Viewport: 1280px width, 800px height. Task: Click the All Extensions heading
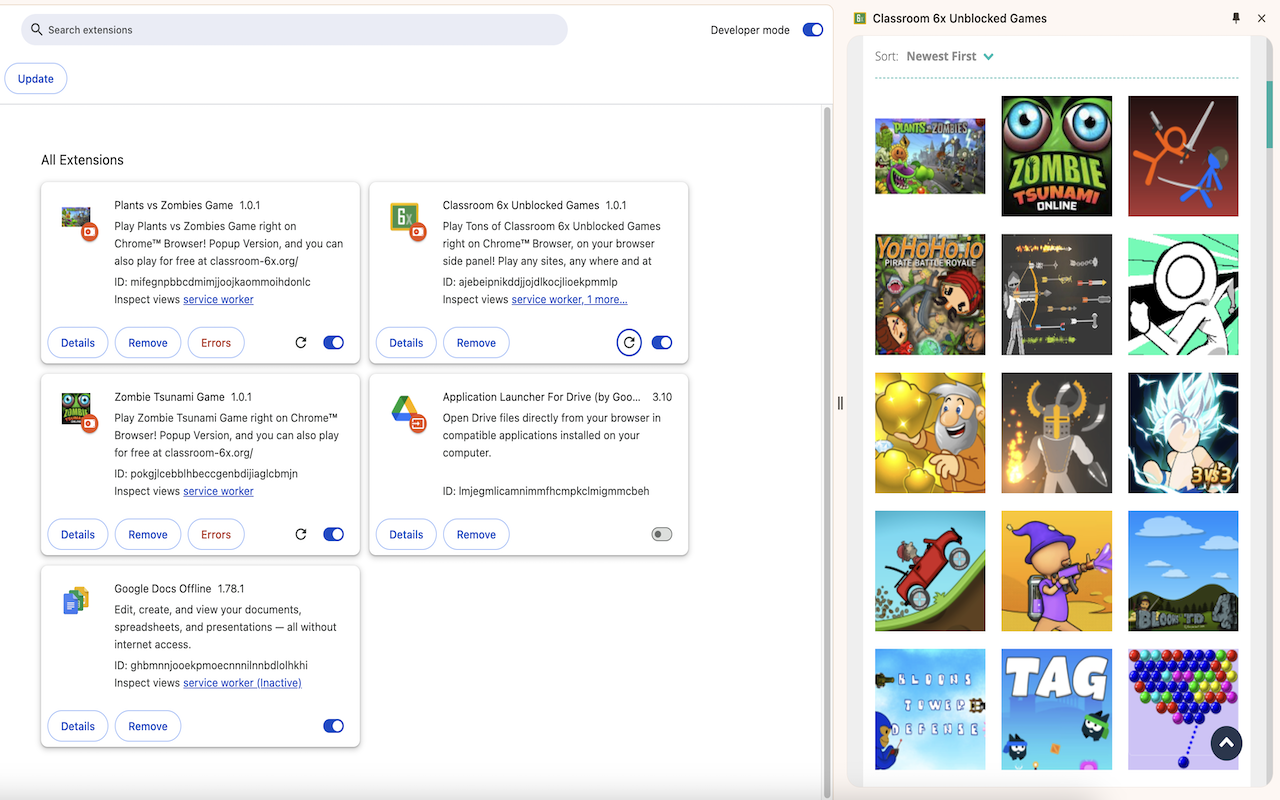(x=82, y=160)
